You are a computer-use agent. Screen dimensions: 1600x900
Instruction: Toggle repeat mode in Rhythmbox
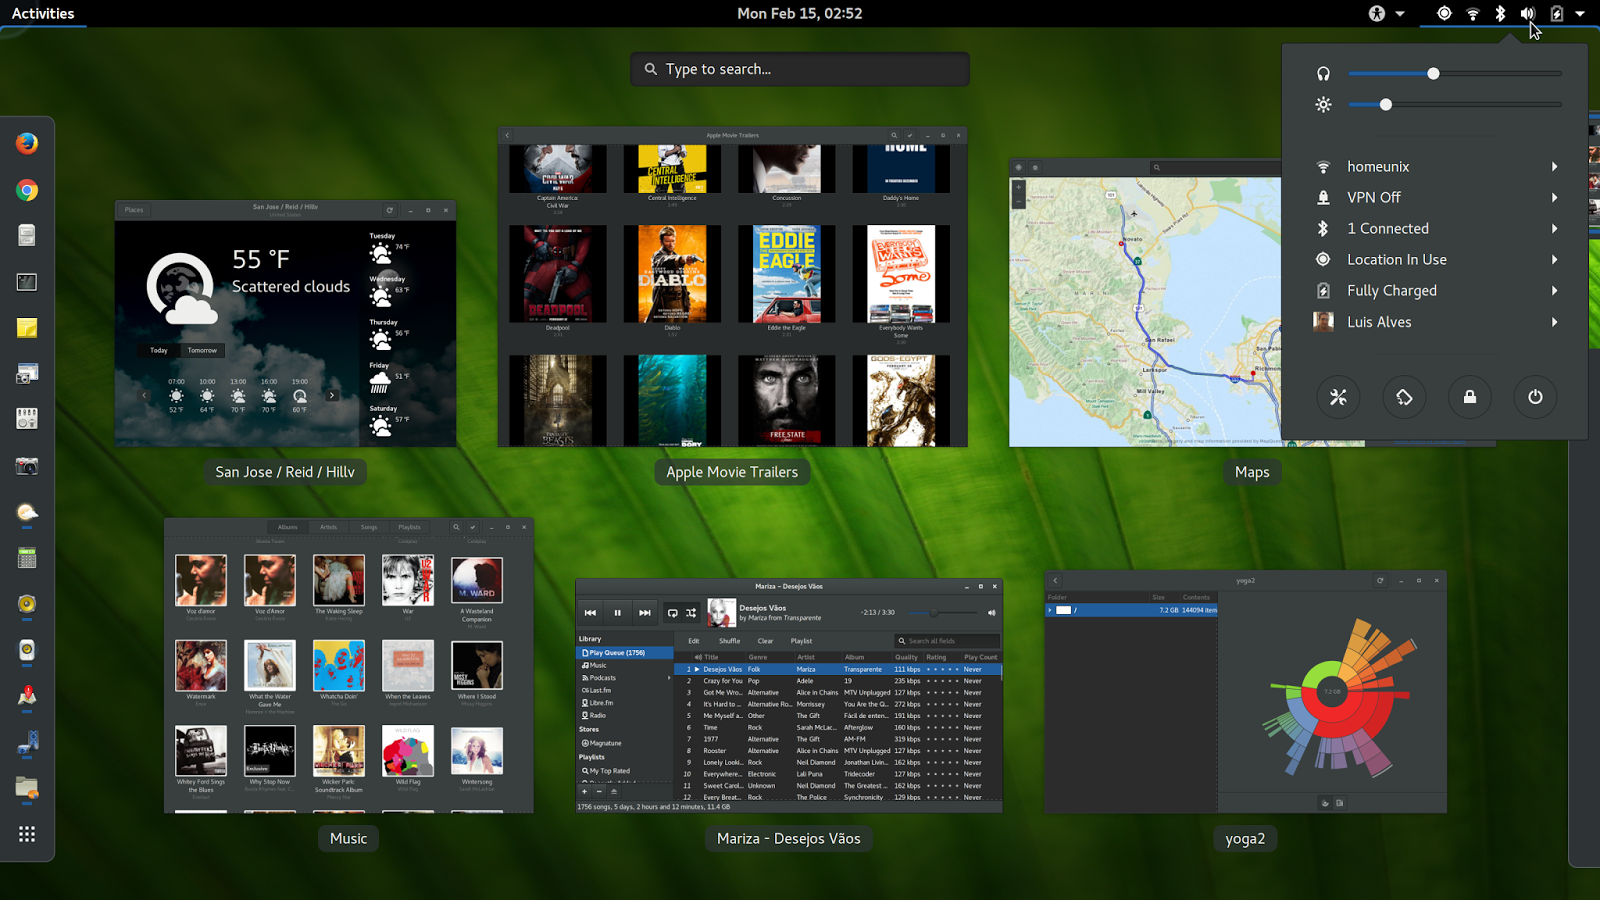[x=672, y=612]
